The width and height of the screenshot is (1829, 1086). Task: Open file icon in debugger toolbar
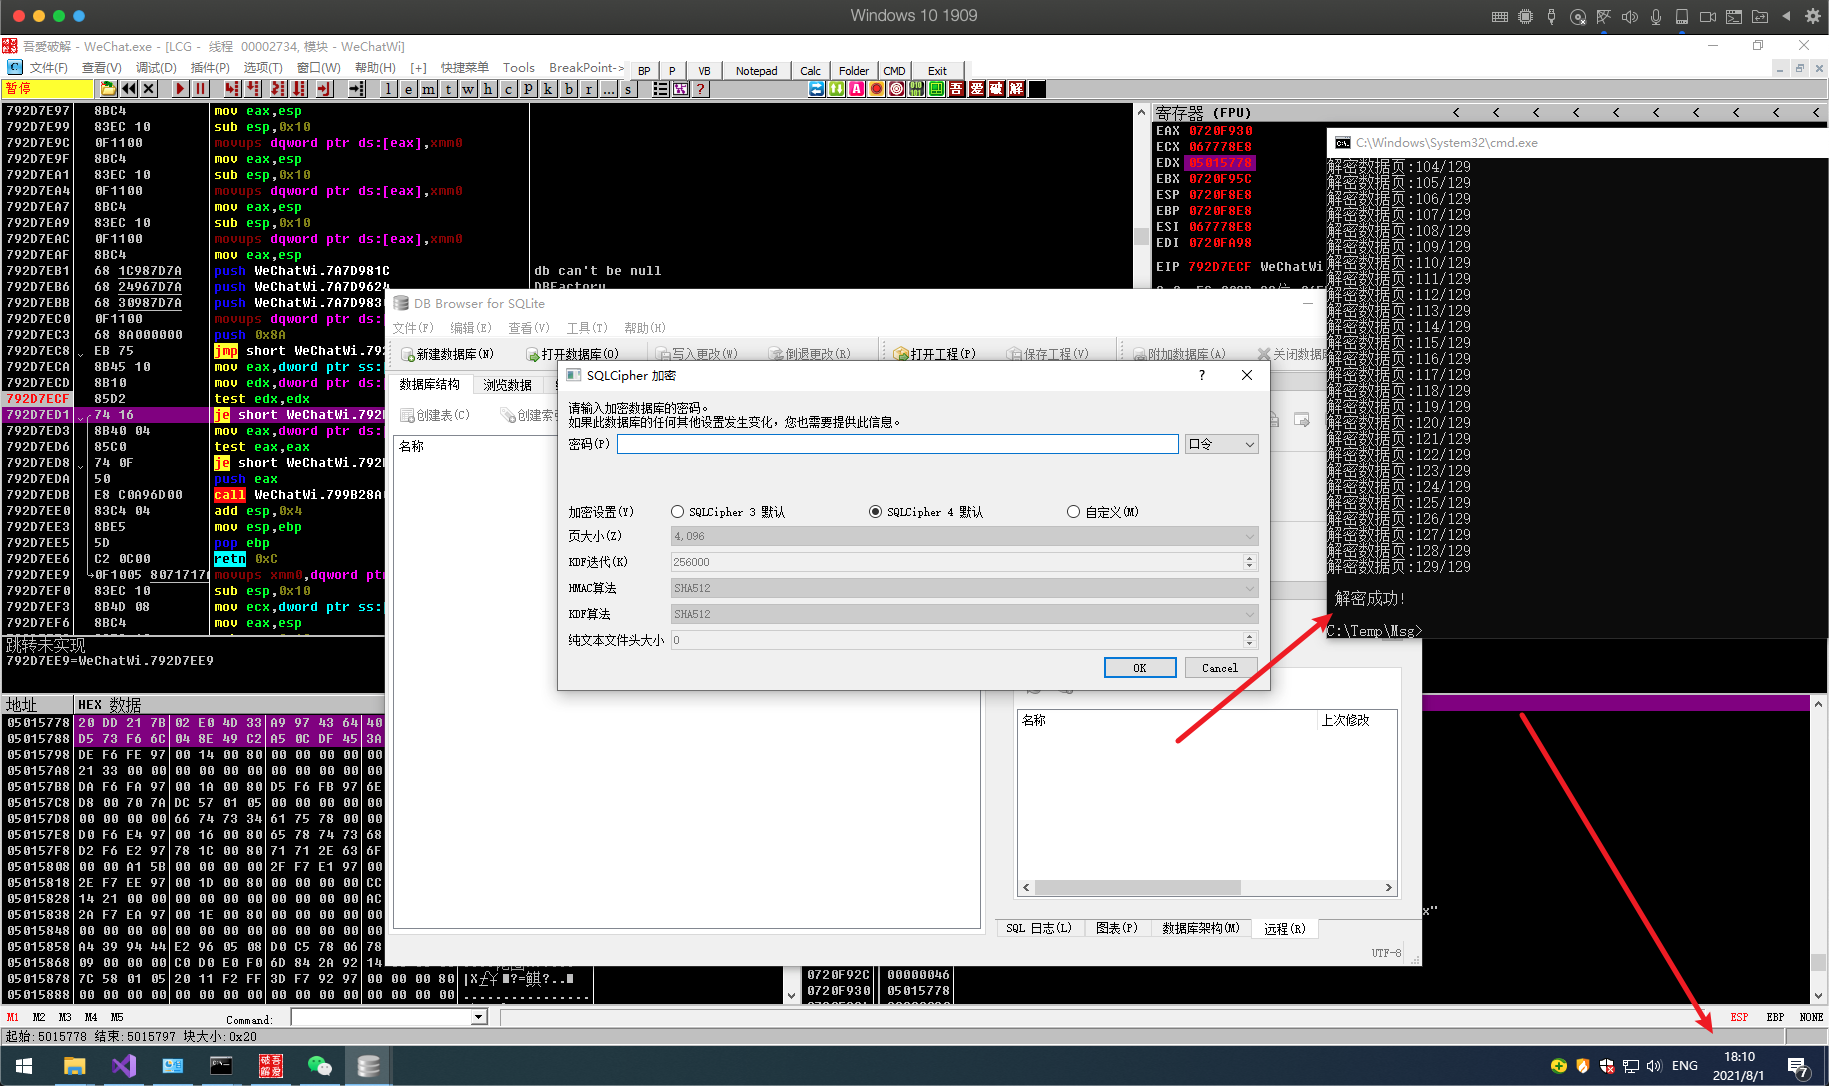(x=108, y=89)
